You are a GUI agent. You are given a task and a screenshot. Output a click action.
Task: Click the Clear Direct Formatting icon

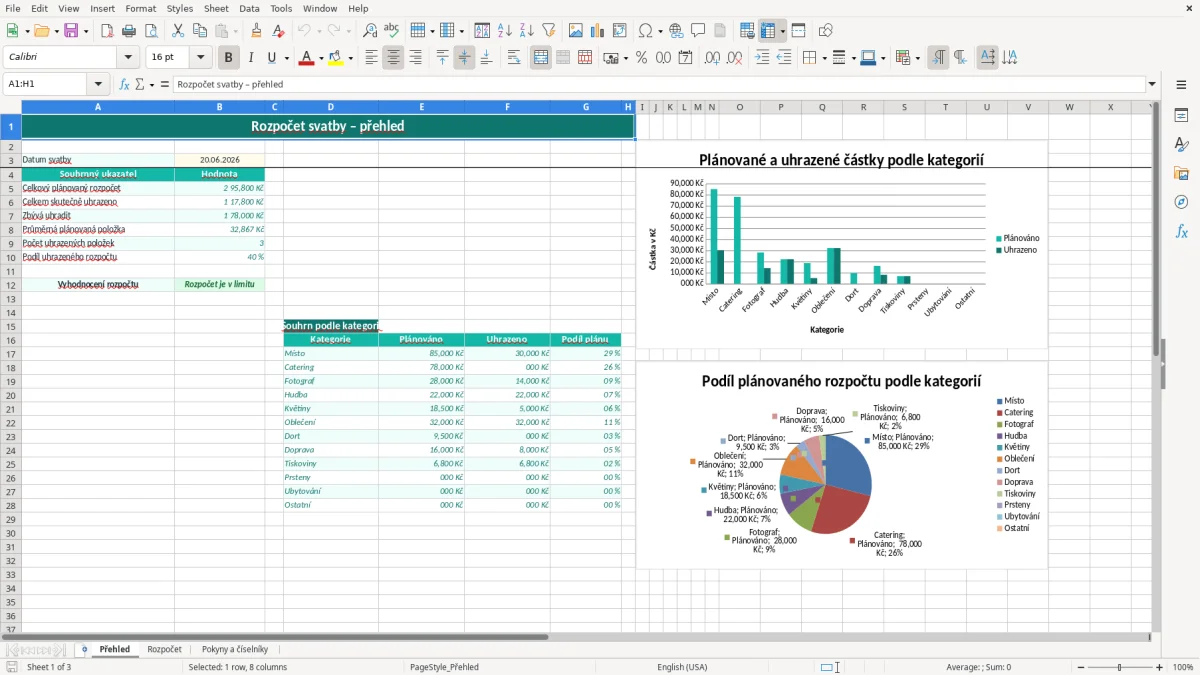tap(279, 31)
